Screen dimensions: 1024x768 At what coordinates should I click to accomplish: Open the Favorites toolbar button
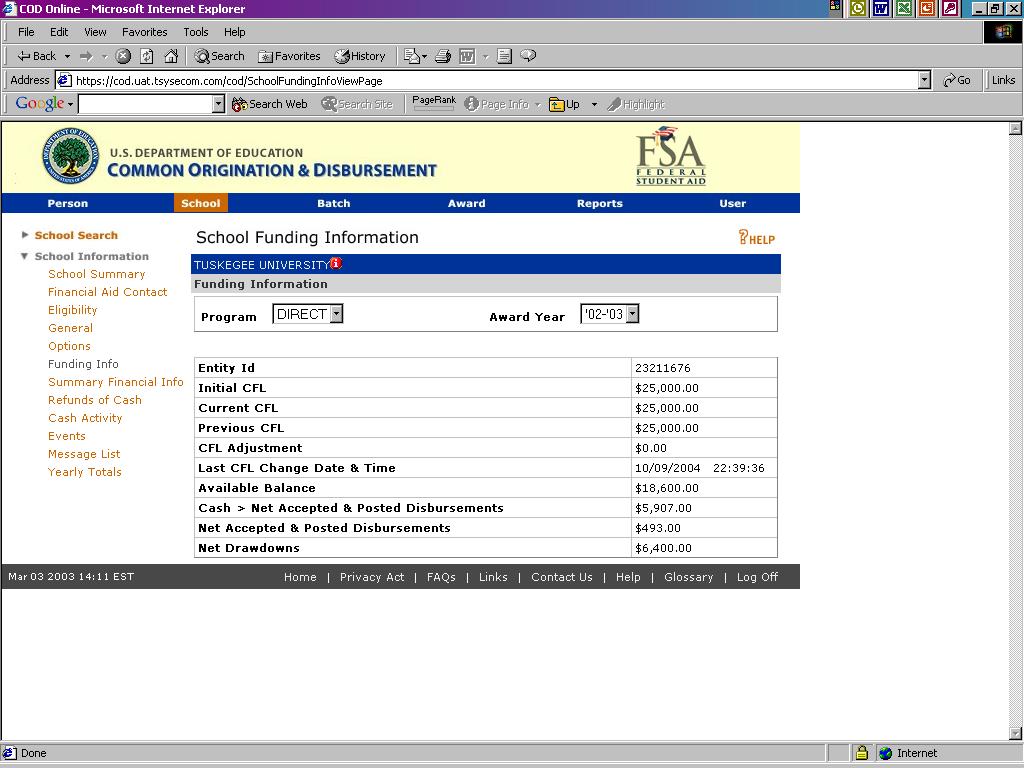pos(289,56)
